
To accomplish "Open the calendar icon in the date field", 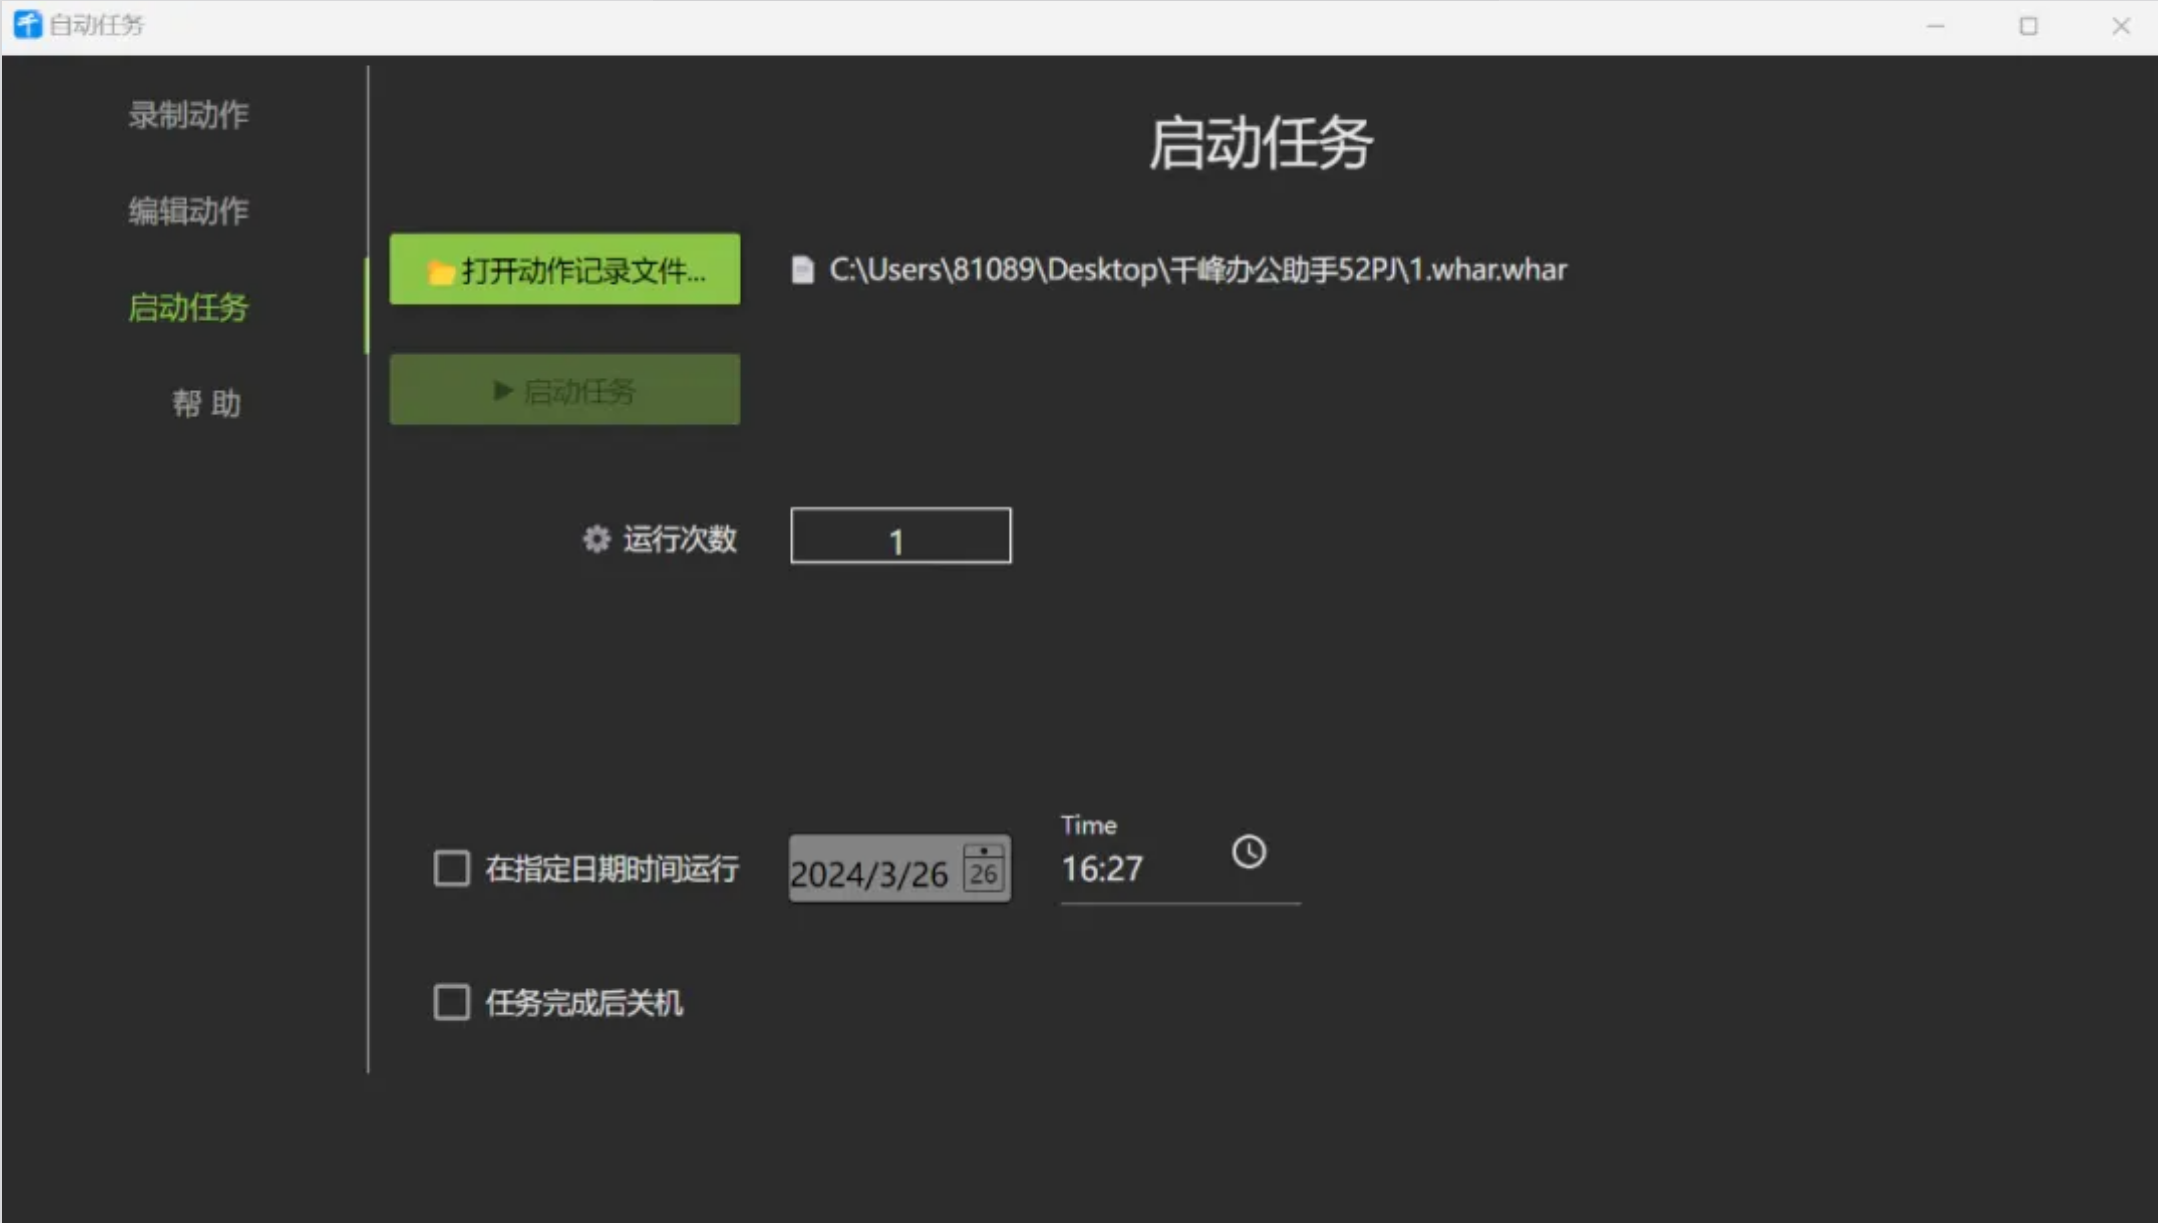I will (983, 867).
